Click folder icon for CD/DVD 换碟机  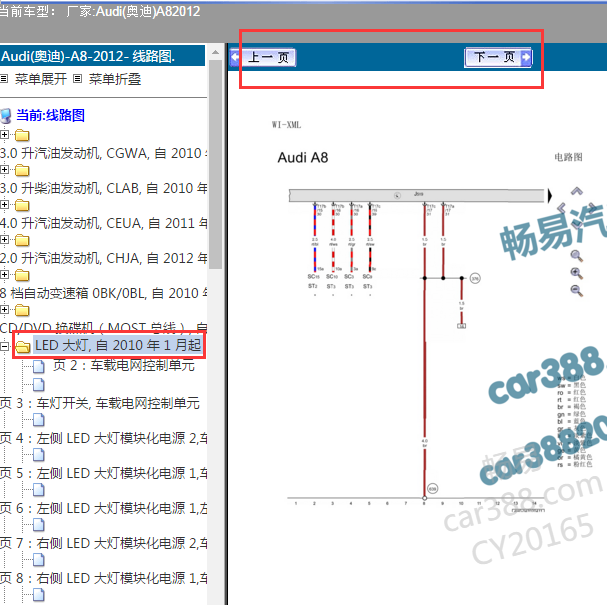22,310
